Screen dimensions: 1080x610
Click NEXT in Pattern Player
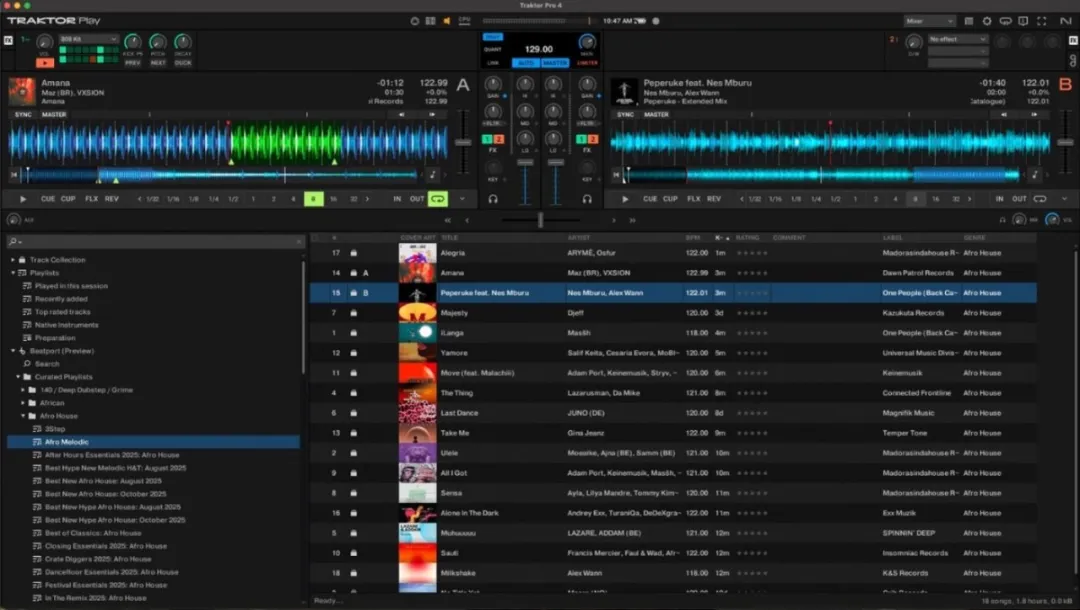(x=158, y=63)
